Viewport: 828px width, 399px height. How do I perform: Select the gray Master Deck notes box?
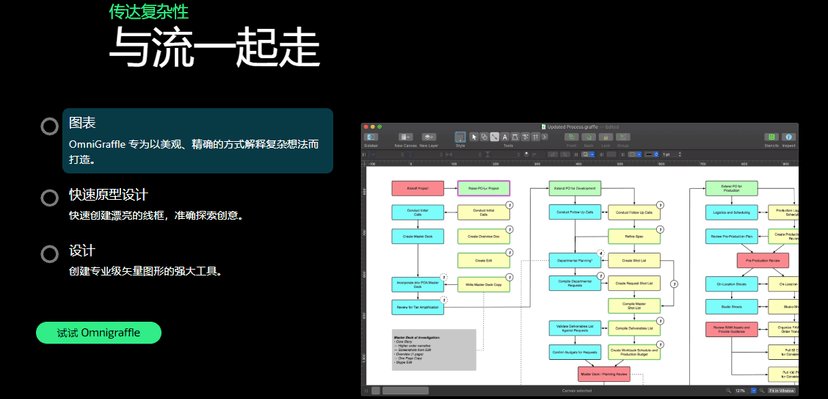434,350
